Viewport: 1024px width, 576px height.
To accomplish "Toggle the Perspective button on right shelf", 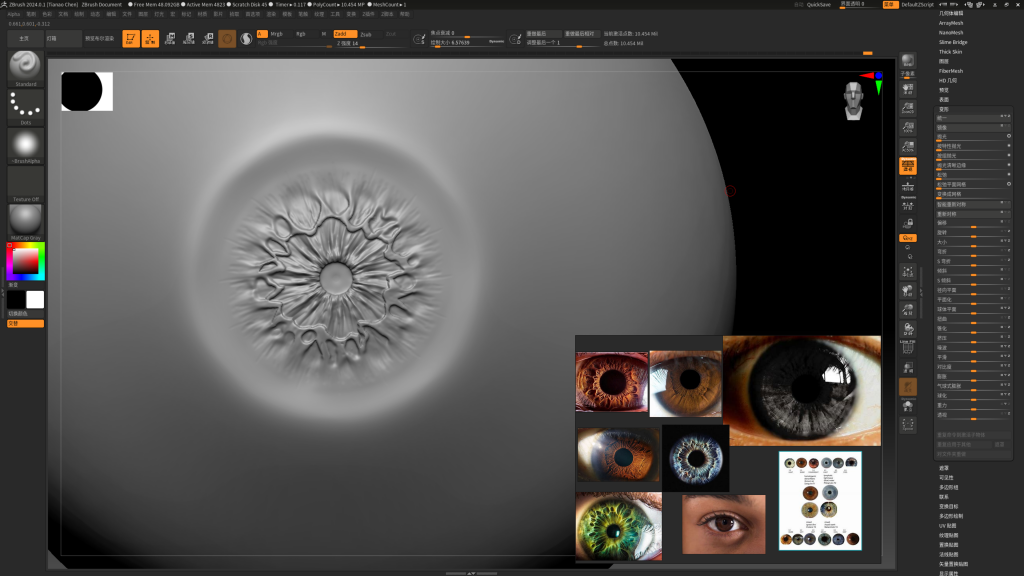I will (908, 166).
